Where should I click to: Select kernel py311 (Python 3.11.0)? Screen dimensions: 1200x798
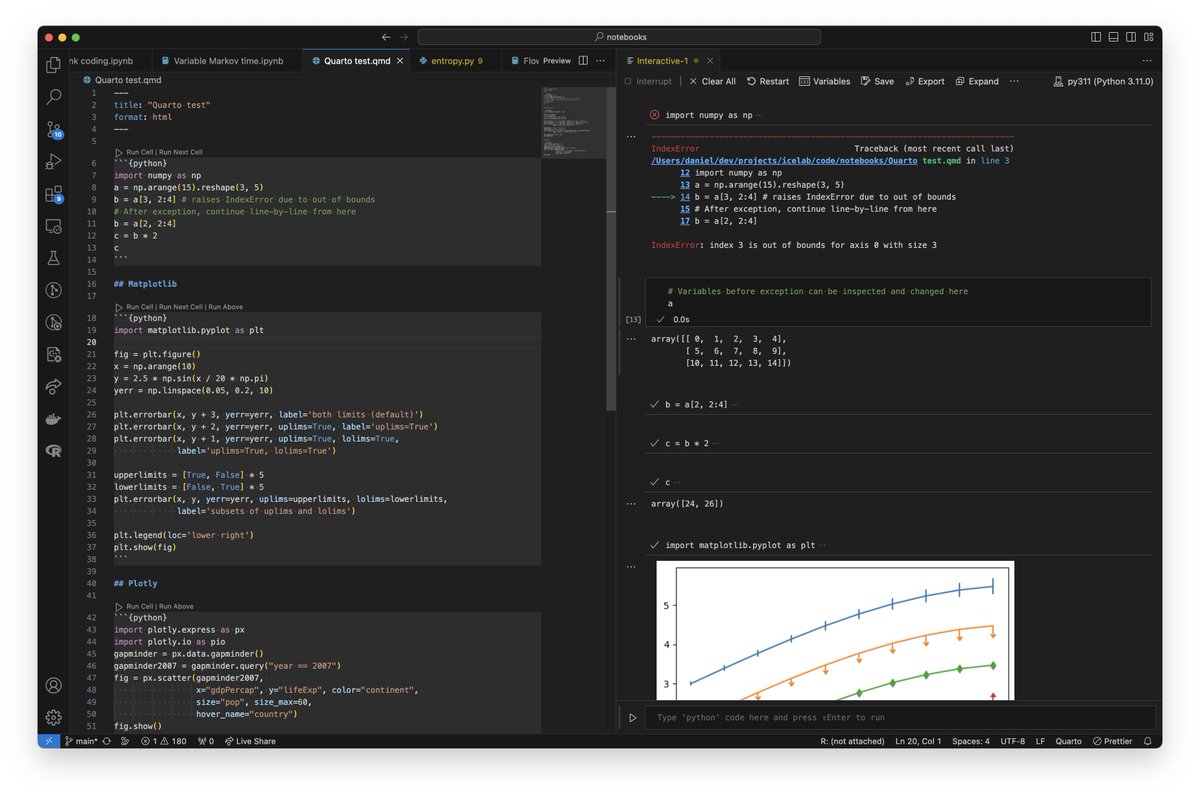(x=1104, y=81)
